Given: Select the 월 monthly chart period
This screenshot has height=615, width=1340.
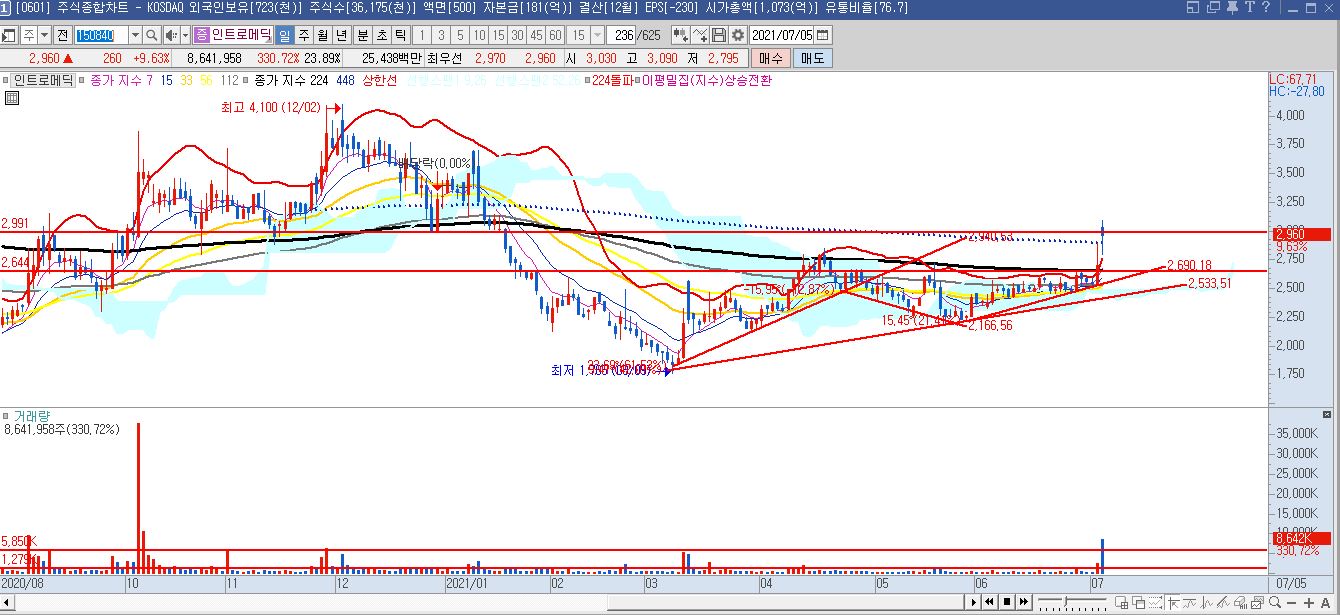Looking at the screenshot, I should (x=322, y=35).
